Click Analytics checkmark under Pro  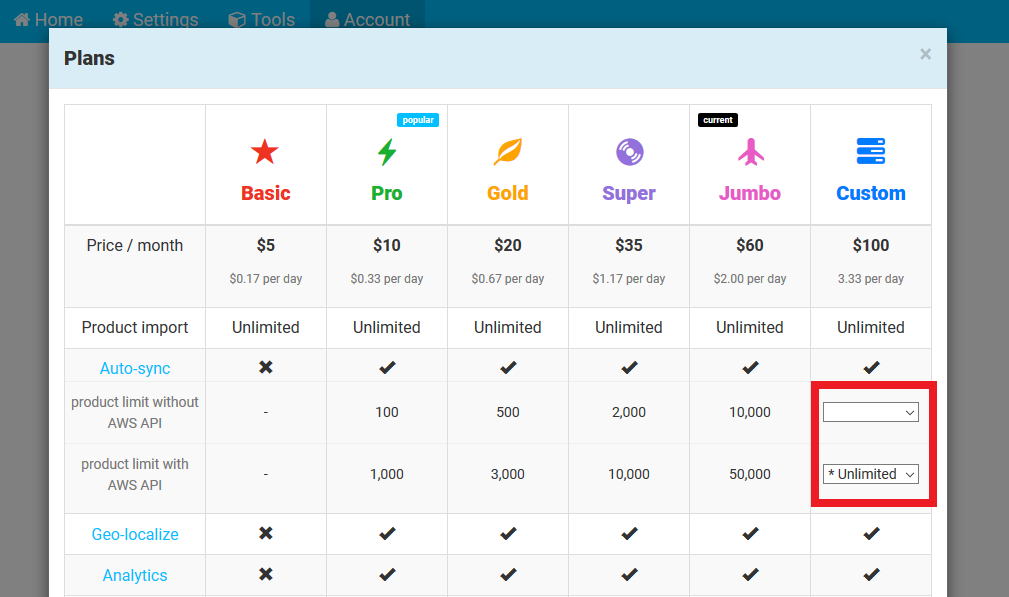(x=387, y=574)
